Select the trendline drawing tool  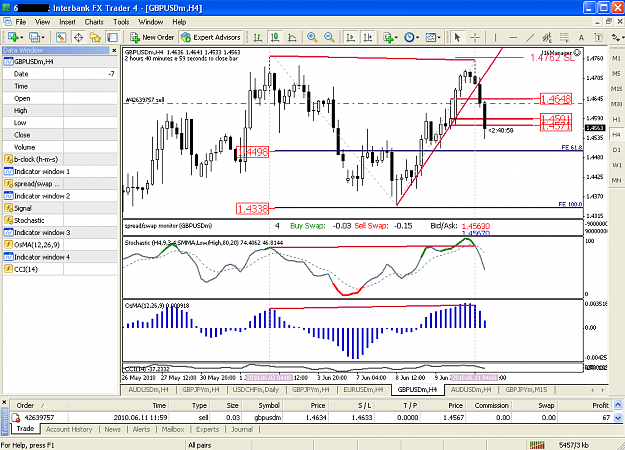tap(530, 37)
